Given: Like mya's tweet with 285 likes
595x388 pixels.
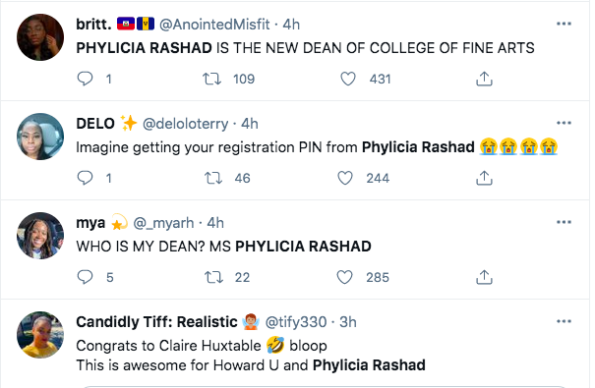Looking at the screenshot, I should [345, 277].
